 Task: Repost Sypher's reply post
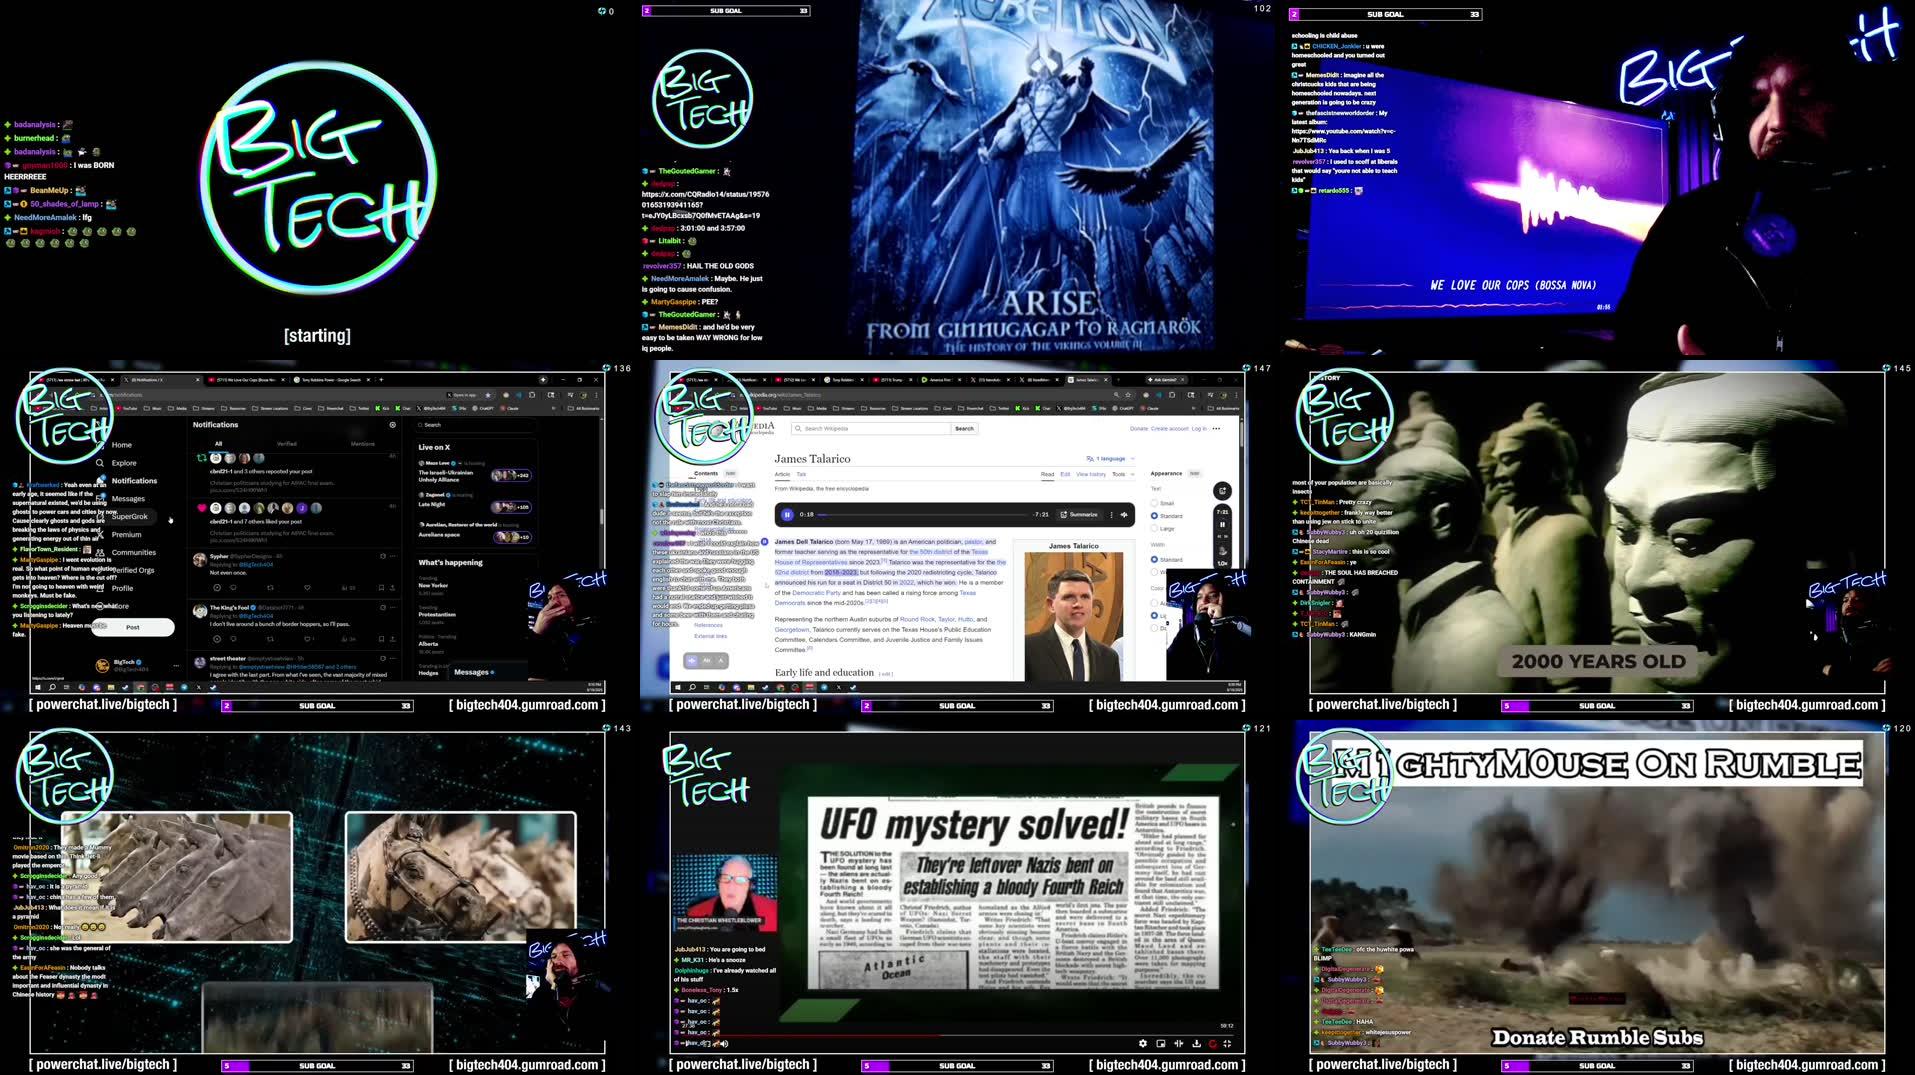(270, 588)
